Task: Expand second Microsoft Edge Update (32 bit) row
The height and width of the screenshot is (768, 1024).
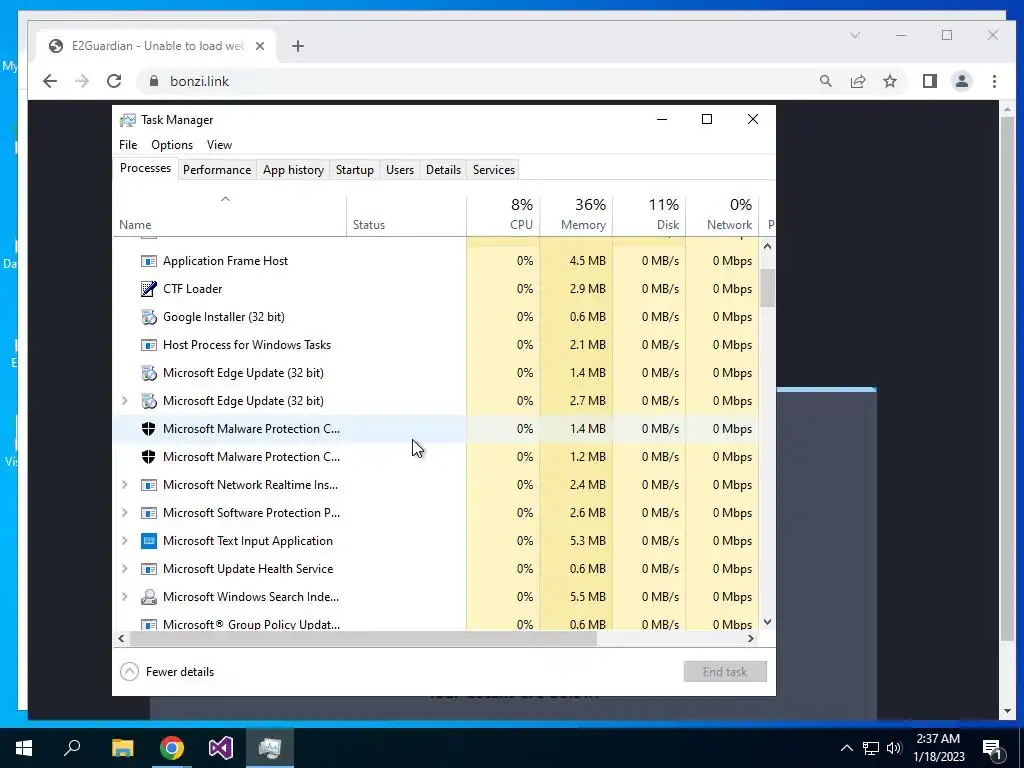Action: (x=125, y=401)
